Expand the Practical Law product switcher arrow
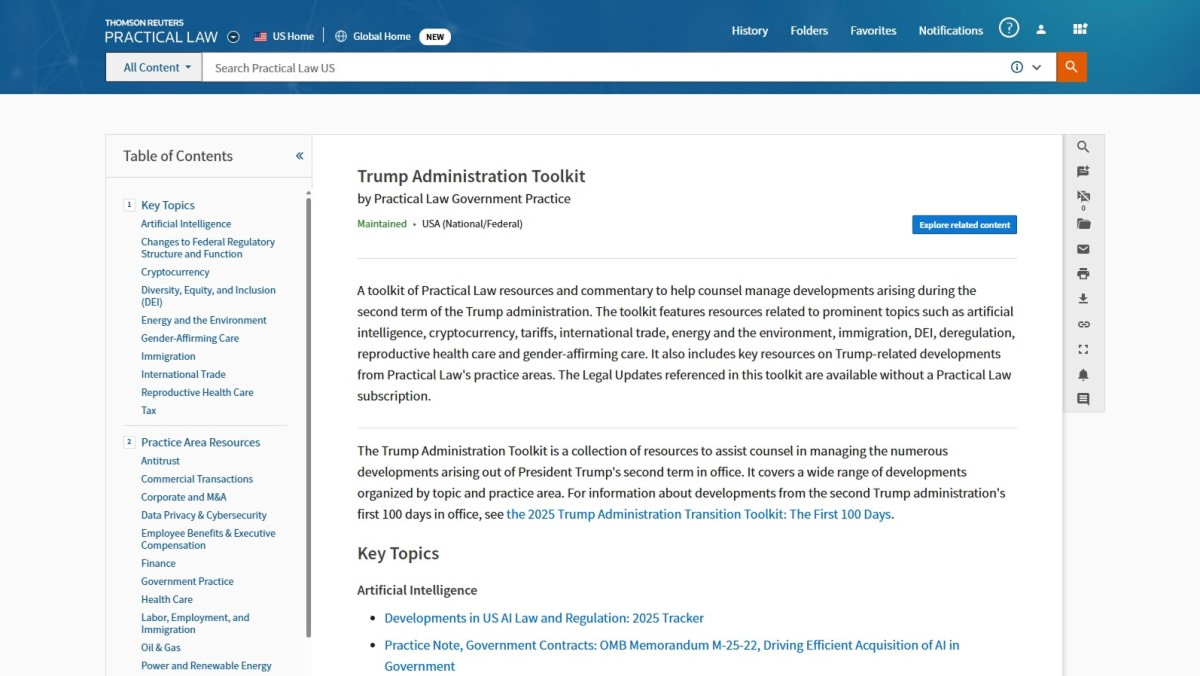Viewport: 1200px width, 676px height. pos(233,37)
